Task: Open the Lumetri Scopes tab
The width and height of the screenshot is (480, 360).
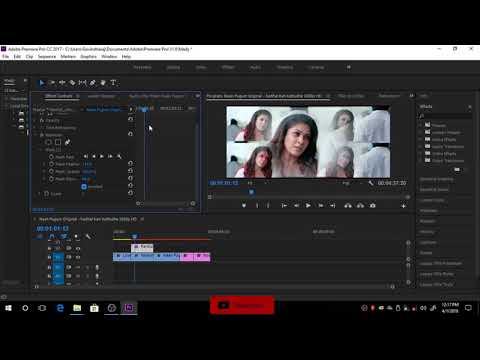Action: [101, 96]
